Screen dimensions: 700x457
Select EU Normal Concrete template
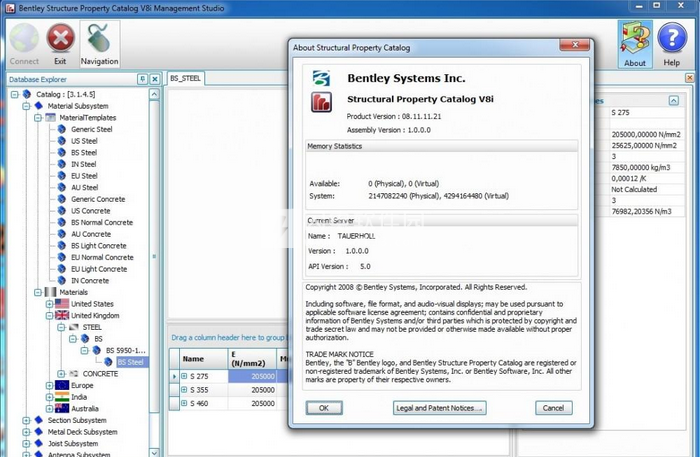[102, 257]
